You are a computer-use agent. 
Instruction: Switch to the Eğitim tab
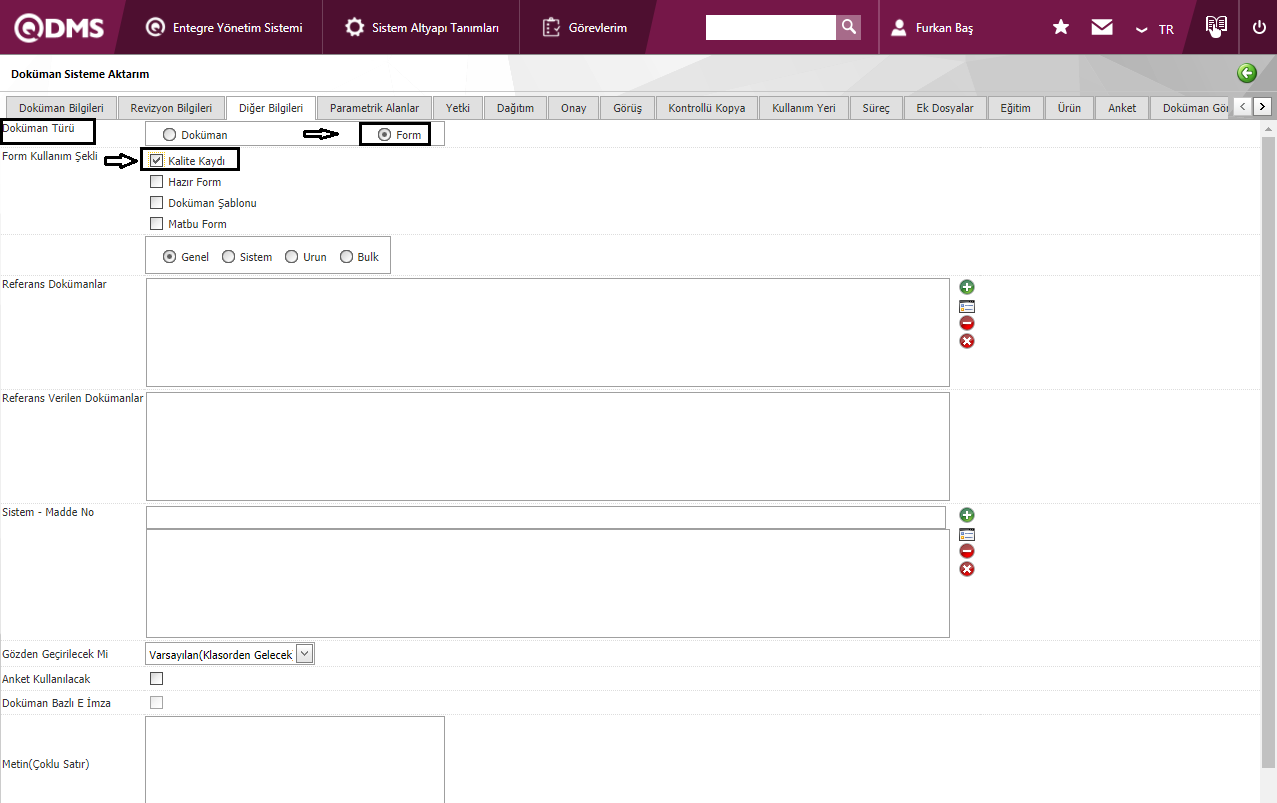point(1016,108)
